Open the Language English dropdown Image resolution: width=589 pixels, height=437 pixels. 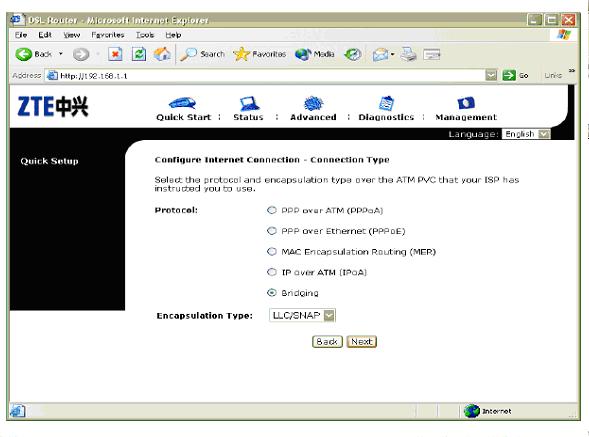point(526,134)
